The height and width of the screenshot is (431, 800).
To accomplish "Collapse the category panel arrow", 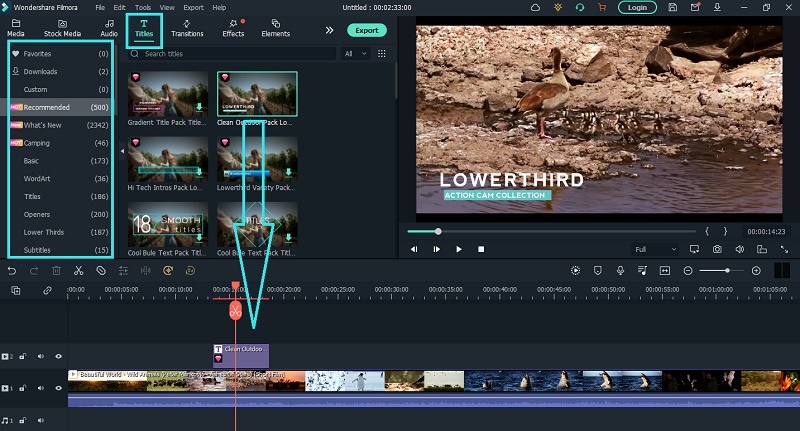I will [122, 151].
